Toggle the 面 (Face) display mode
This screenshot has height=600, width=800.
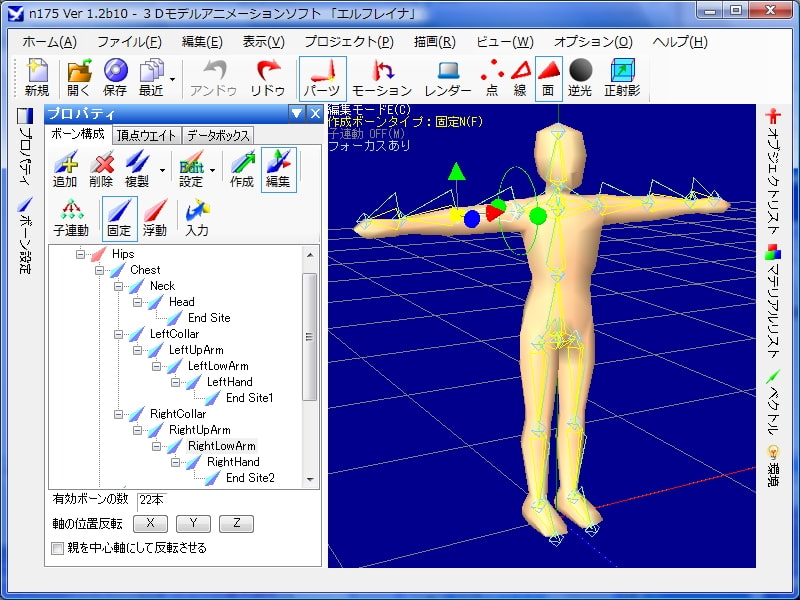[x=548, y=78]
